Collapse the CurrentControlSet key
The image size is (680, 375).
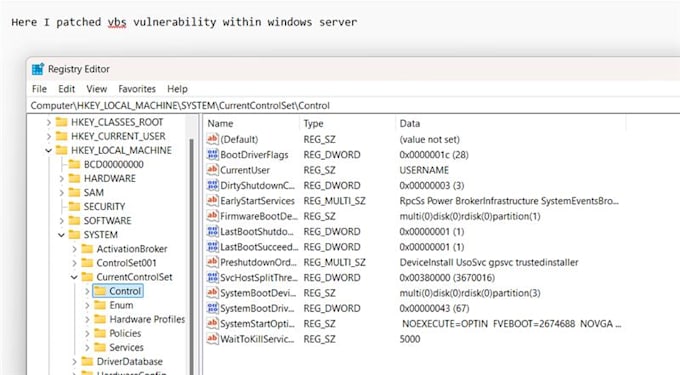click(74, 277)
